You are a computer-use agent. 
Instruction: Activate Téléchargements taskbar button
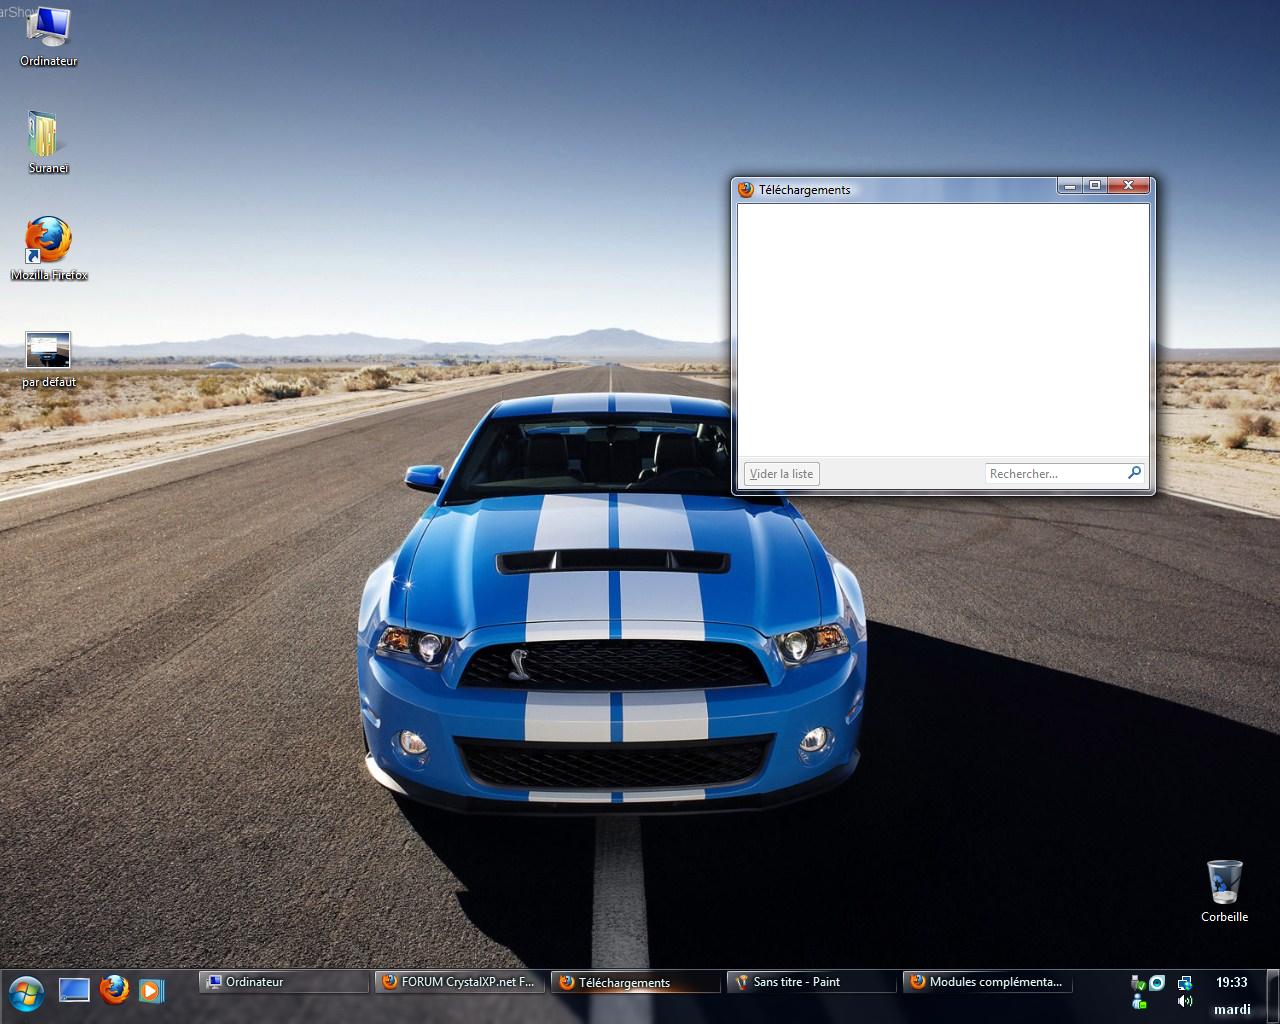point(636,982)
